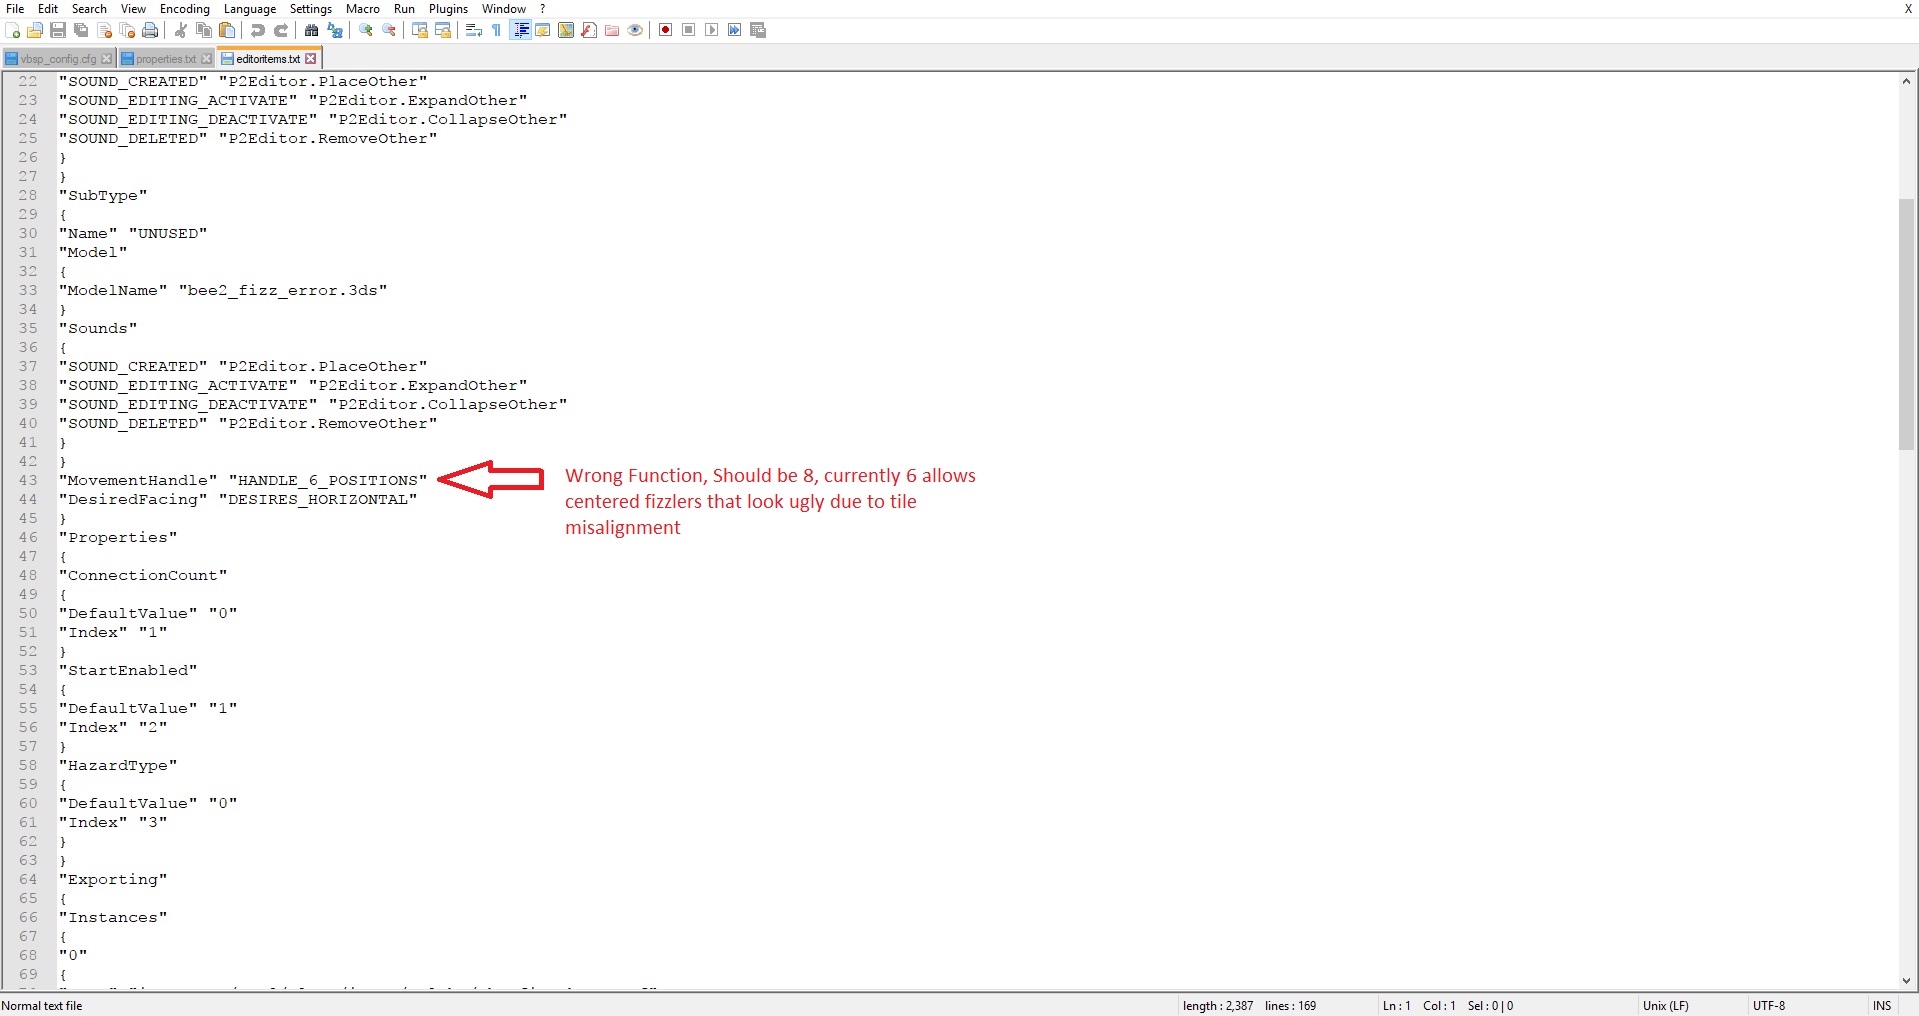Switch to vbsp_config.cfg tab
Image resolution: width=1919 pixels, height=1016 pixels.
58,59
